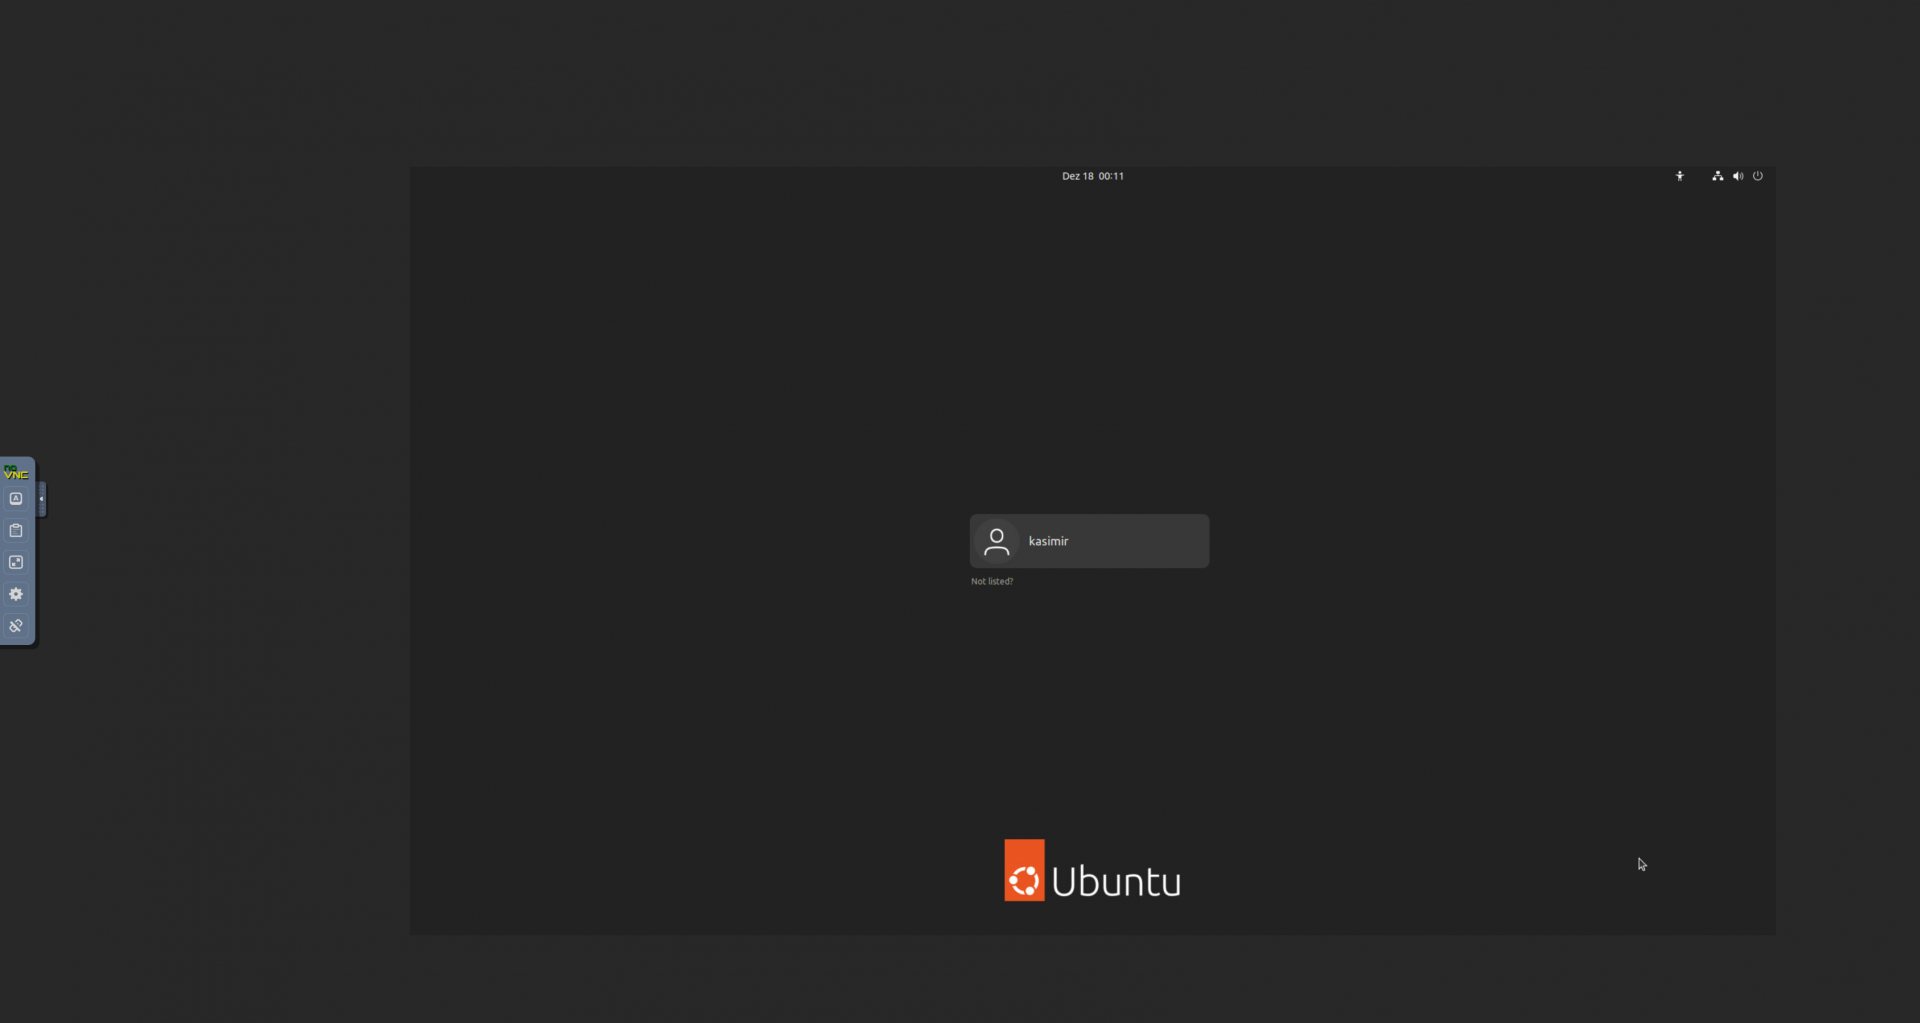Click the kasimir user avatar icon
1920x1023 pixels.
996,541
